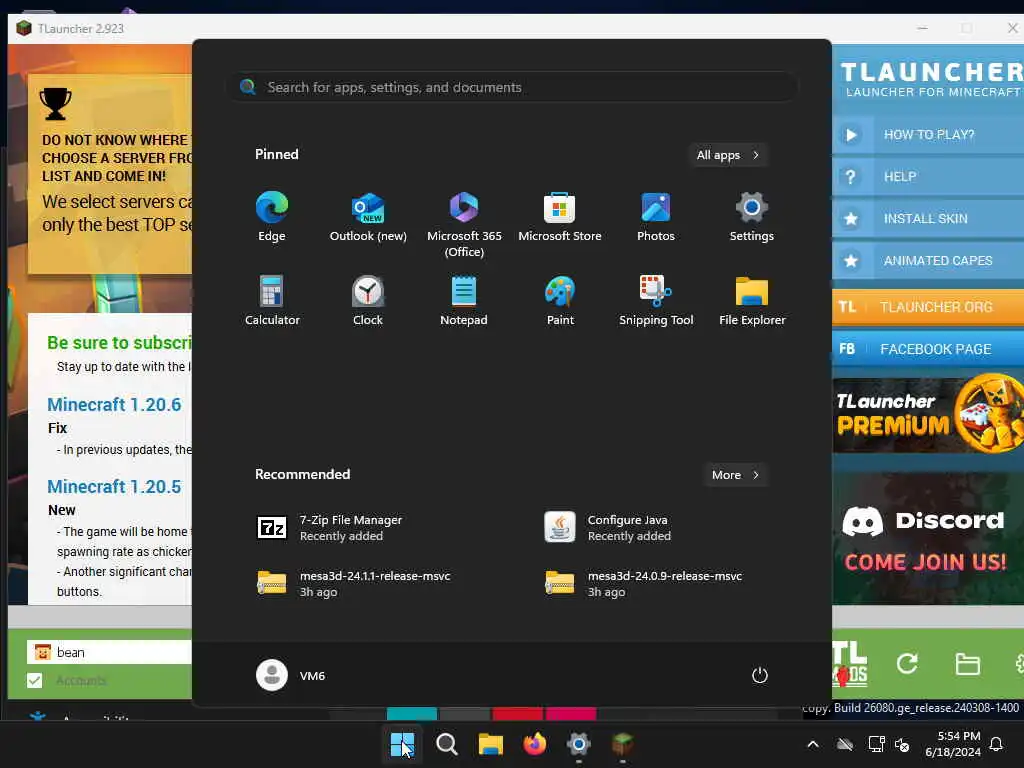1024x768 pixels.
Task: Open File Explorer on taskbar
Action: pos(490,744)
